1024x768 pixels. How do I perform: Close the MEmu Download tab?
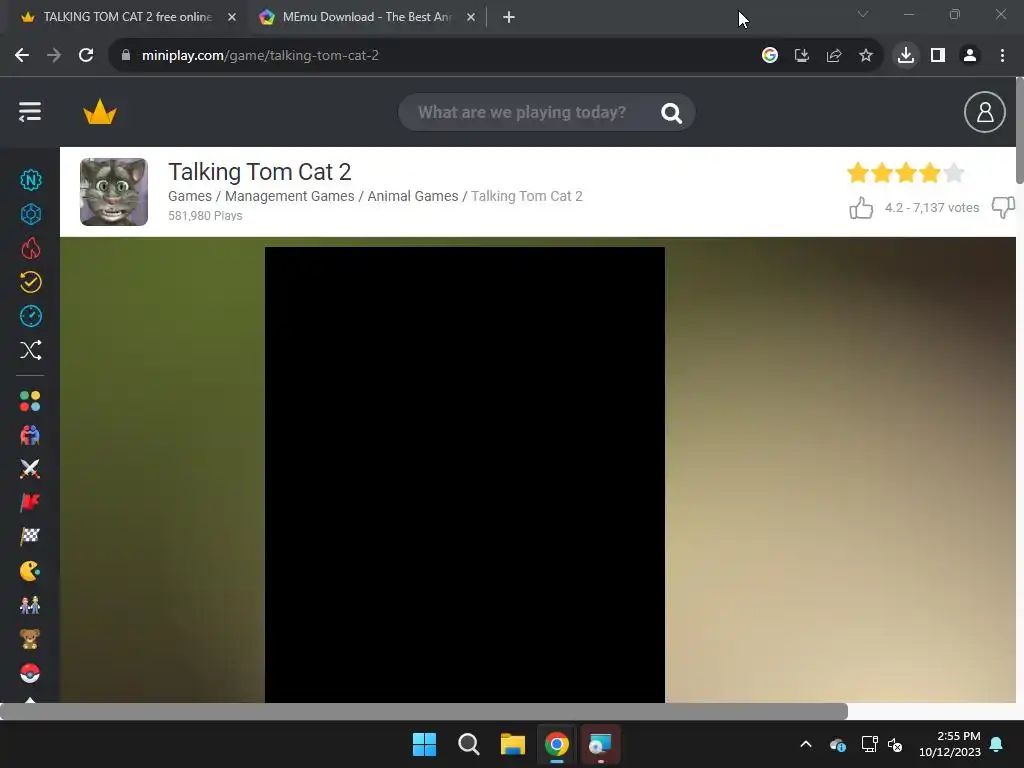tap(471, 17)
